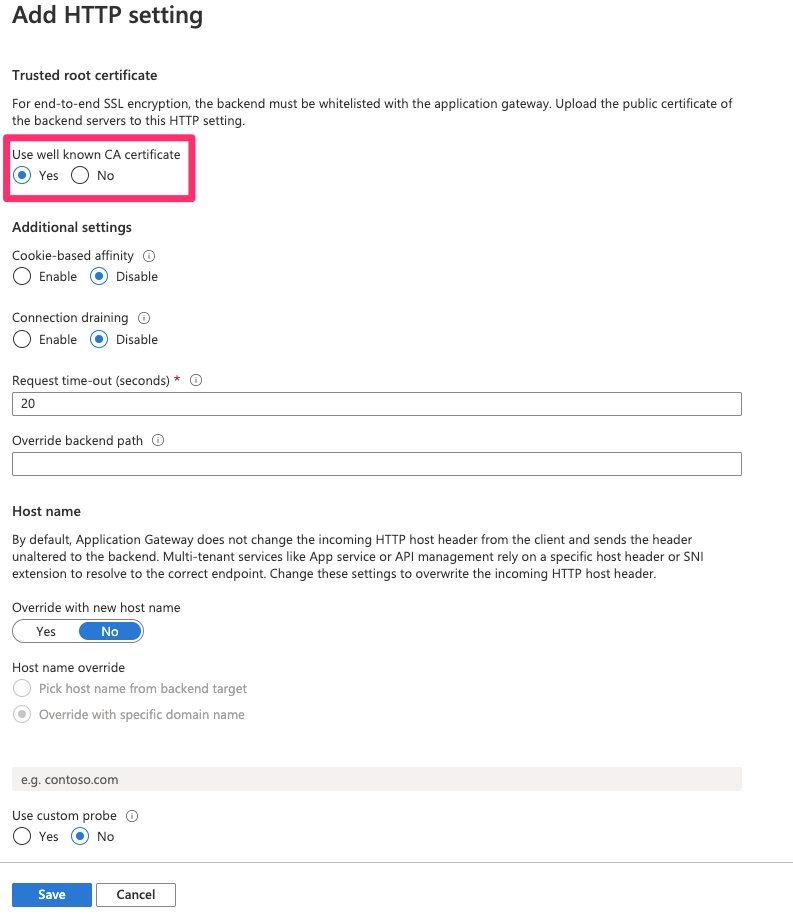Toggle Override with new host name to Yes

tap(46, 631)
